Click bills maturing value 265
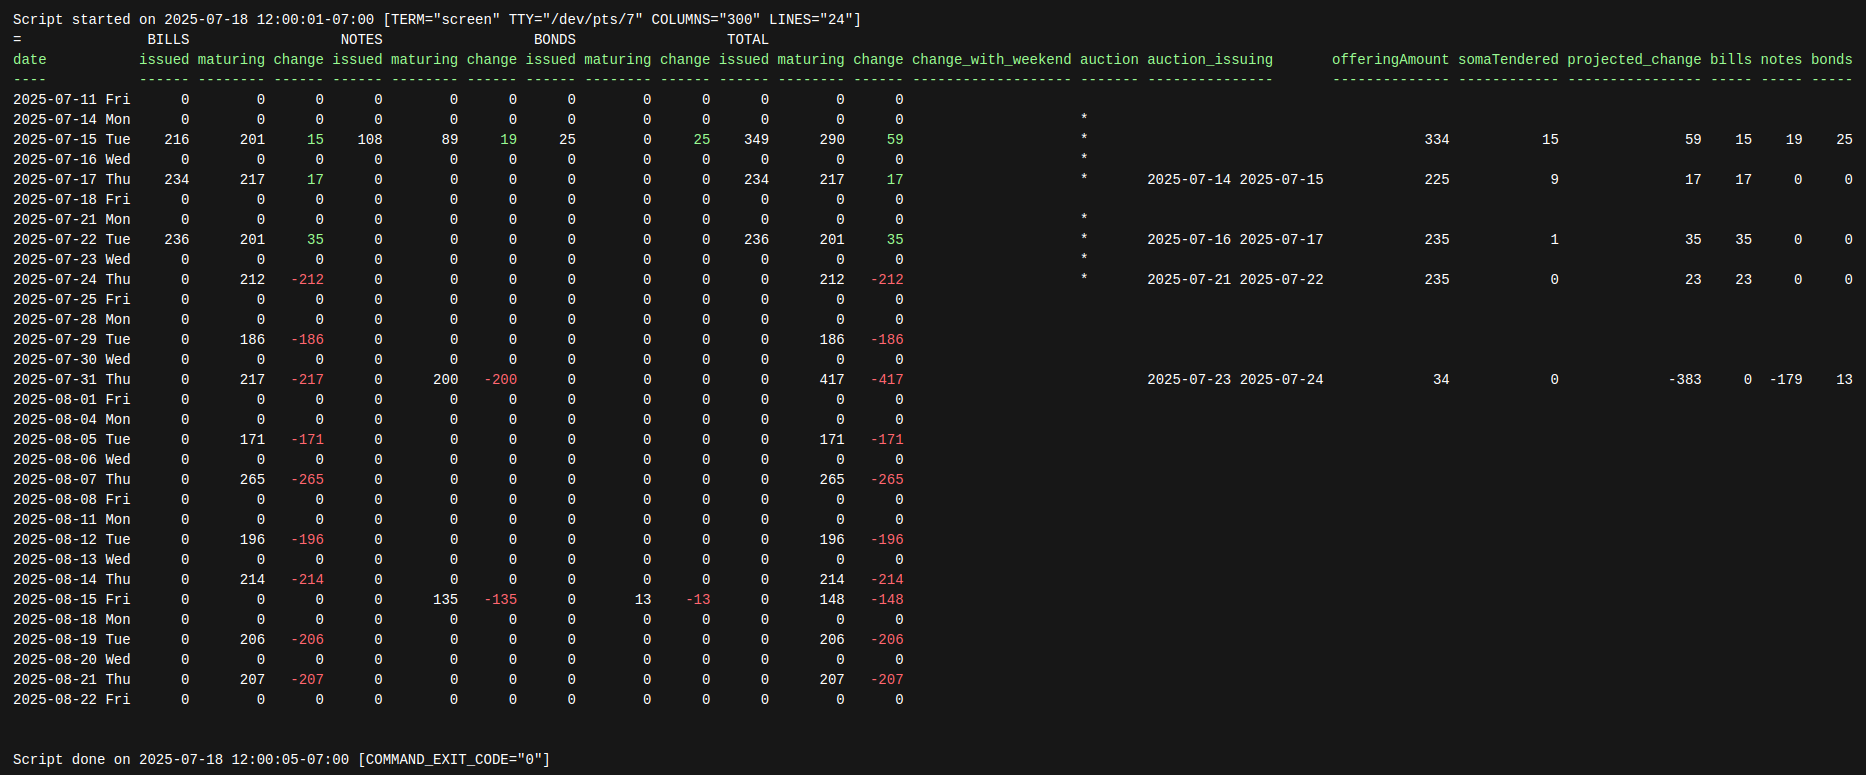Viewport: 1866px width, 775px height. (253, 480)
